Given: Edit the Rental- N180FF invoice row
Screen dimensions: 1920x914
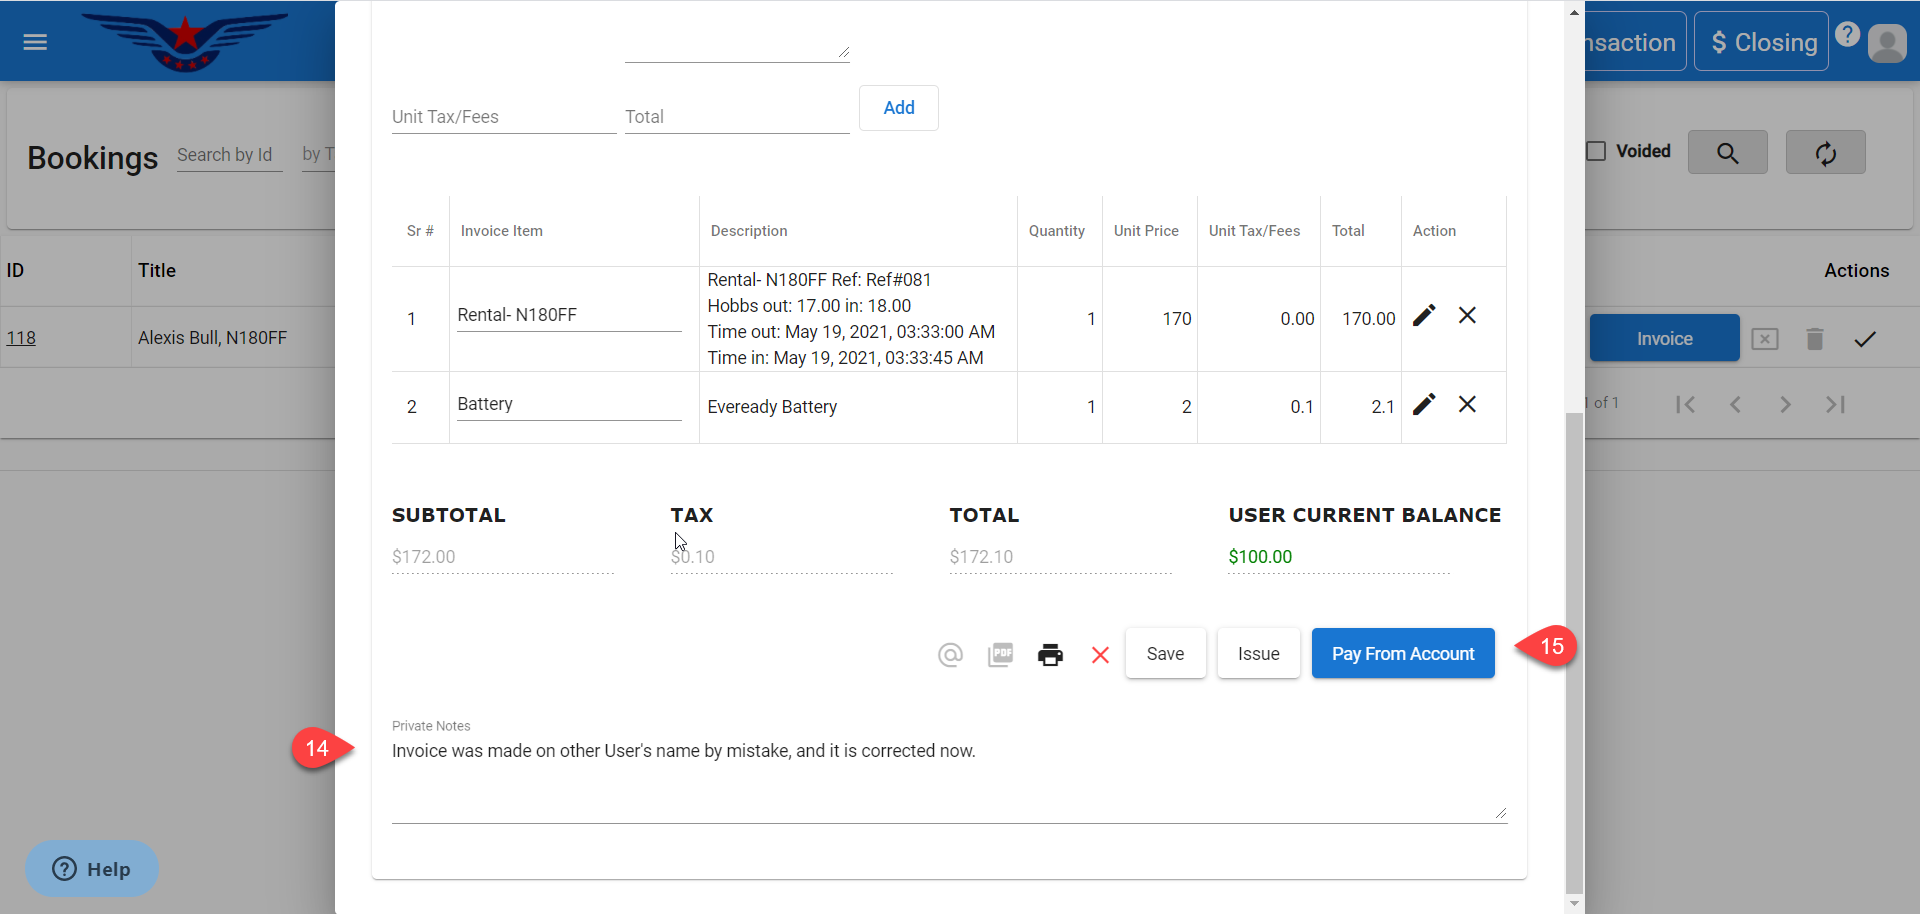Looking at the screenshot, I should pos(1424,316).
